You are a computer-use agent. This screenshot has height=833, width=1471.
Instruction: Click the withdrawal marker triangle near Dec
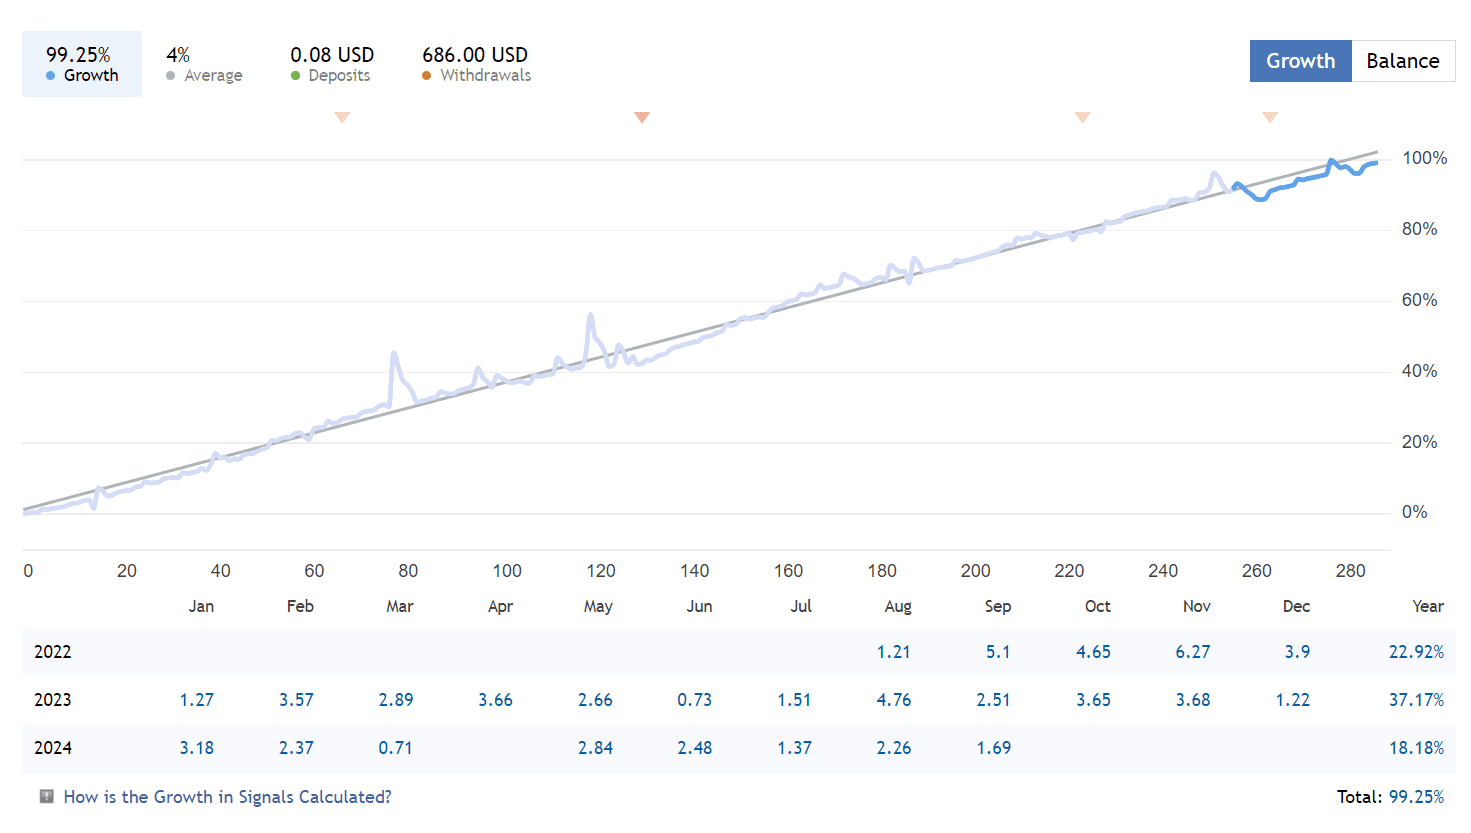click(1270, 117)
